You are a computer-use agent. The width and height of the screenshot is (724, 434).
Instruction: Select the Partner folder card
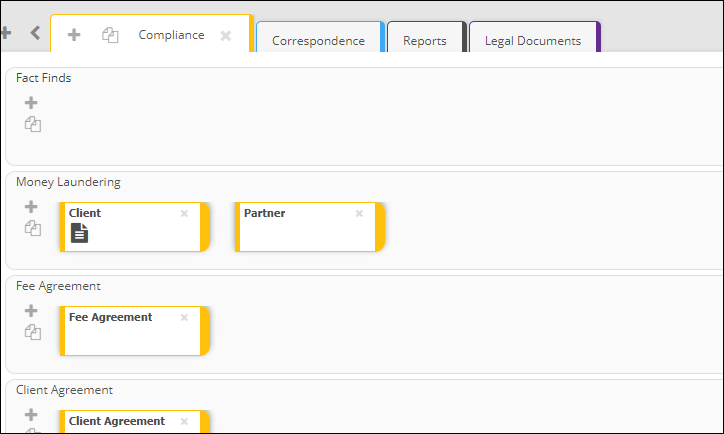[x=310, y=227]
